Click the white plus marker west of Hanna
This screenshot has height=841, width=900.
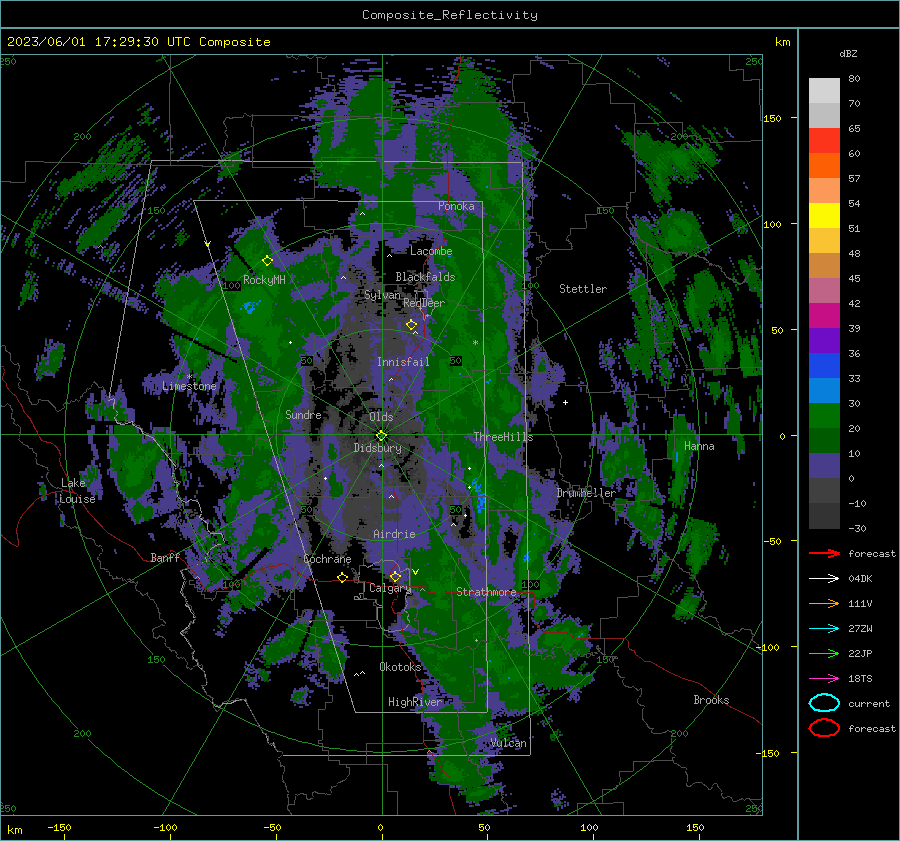point(565,402)
